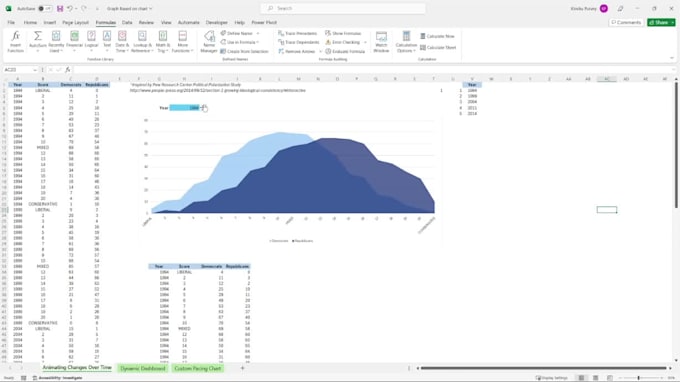Viewport: 680px width, 382px height.
Task: Open the Dynamic Dashboard sheet tab
Action: pos(143,369)
